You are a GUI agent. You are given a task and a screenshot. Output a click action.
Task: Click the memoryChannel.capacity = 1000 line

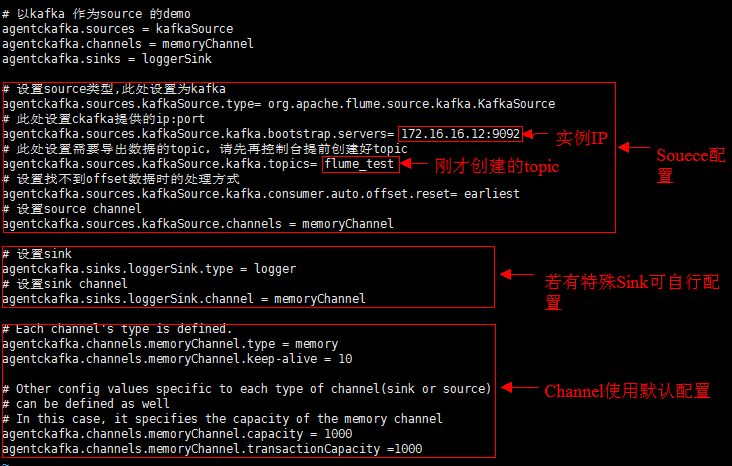176,434
